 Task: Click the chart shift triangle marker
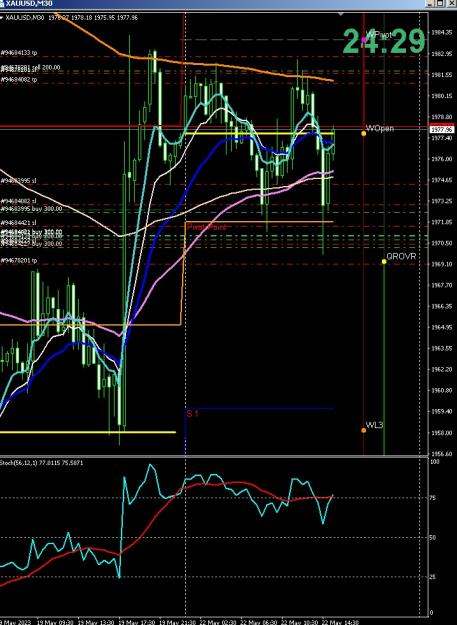(x=341, y=14)
